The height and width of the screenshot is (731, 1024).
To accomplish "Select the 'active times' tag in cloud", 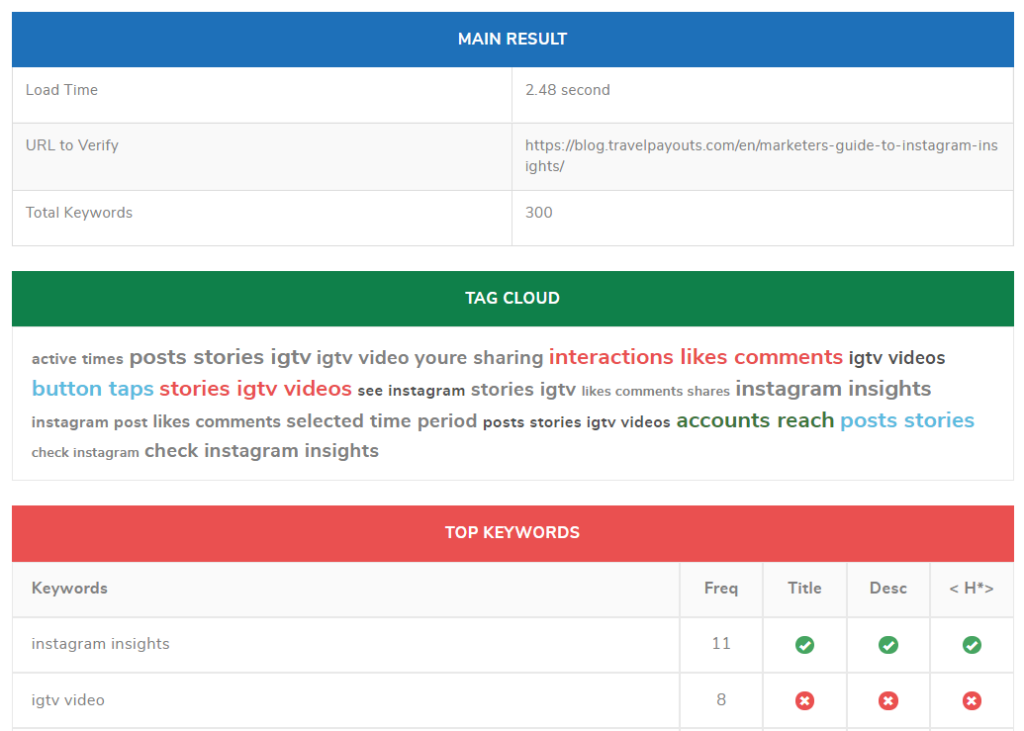I will [x=77, y=359].
